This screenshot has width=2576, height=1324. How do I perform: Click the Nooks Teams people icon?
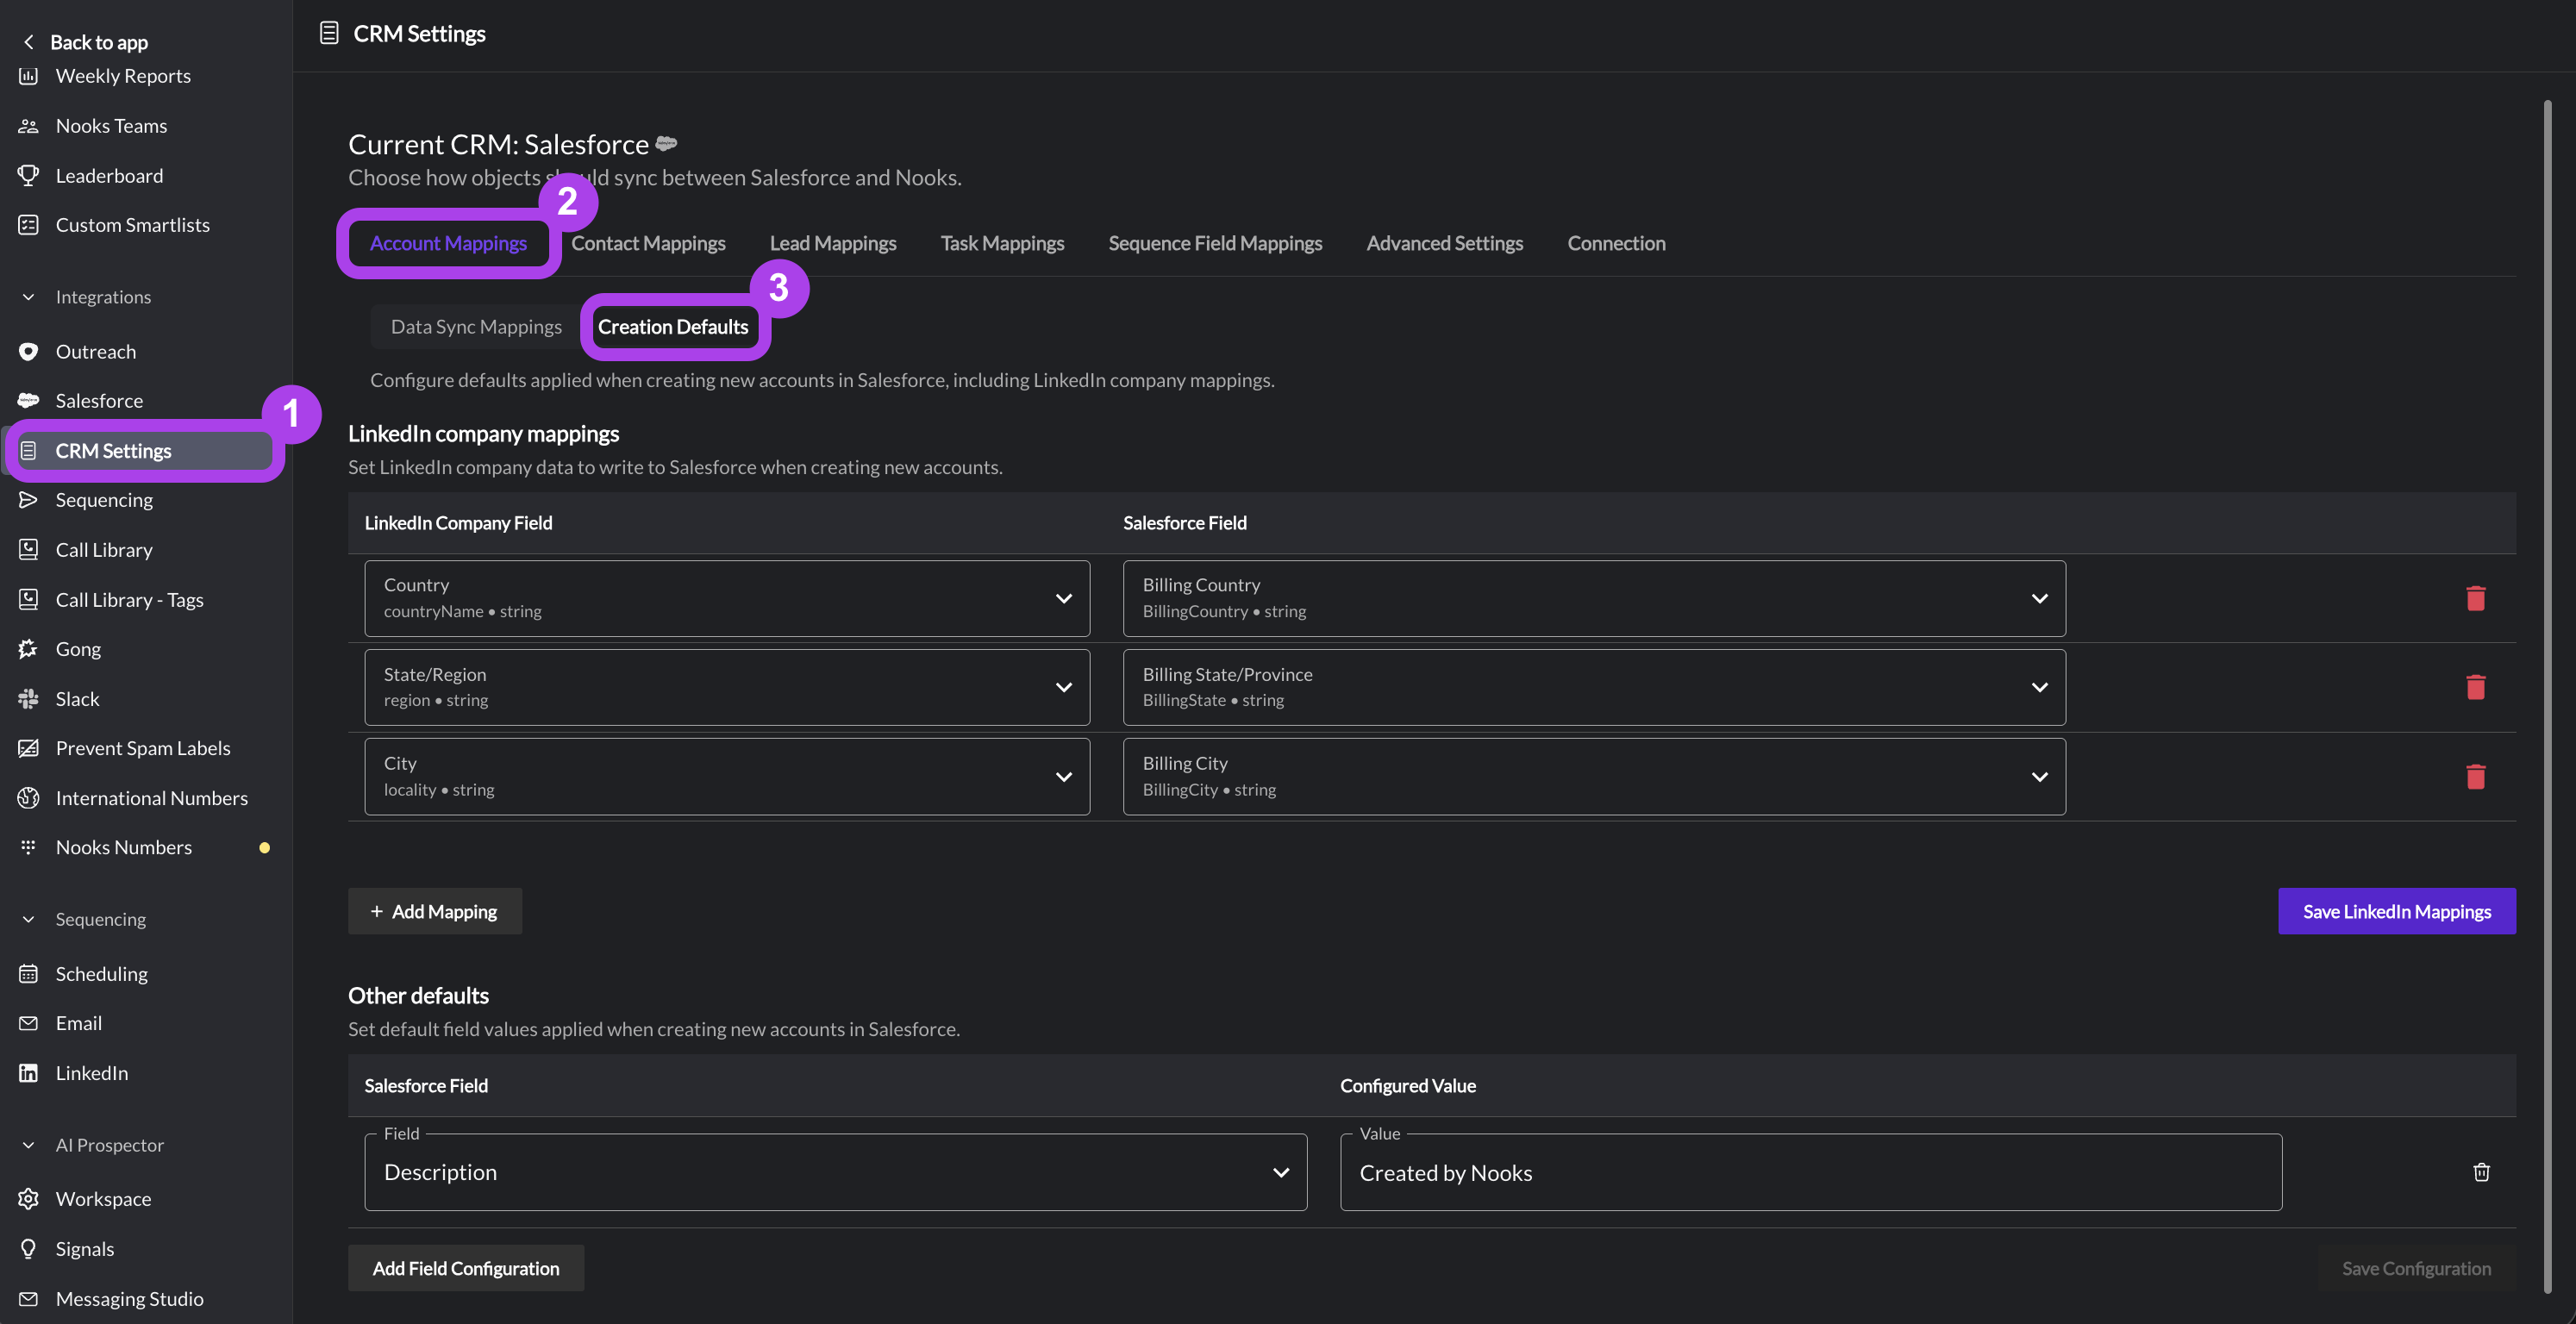click(28, 126)
